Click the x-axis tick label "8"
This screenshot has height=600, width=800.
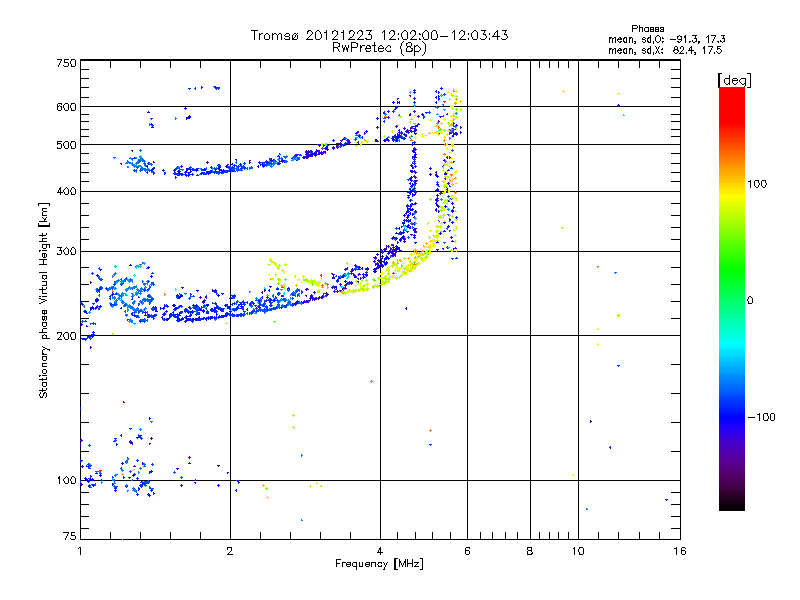click(530, 551)
